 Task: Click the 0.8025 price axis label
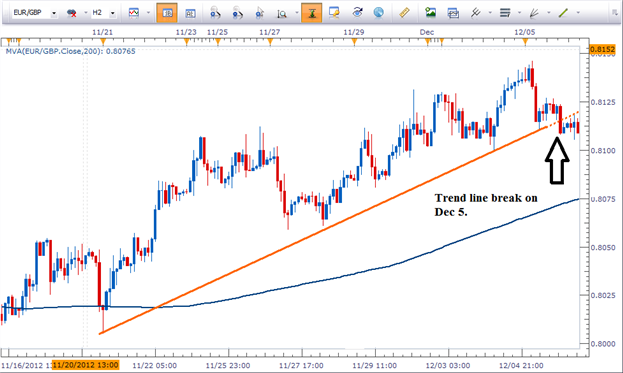[x=604, y=296]
